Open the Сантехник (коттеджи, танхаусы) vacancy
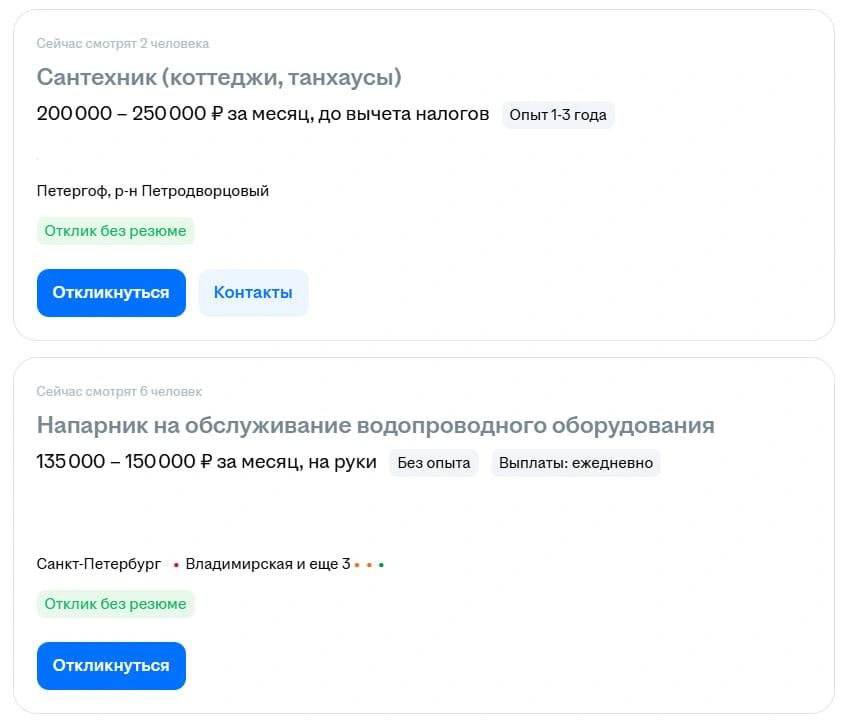 [219, 77]
